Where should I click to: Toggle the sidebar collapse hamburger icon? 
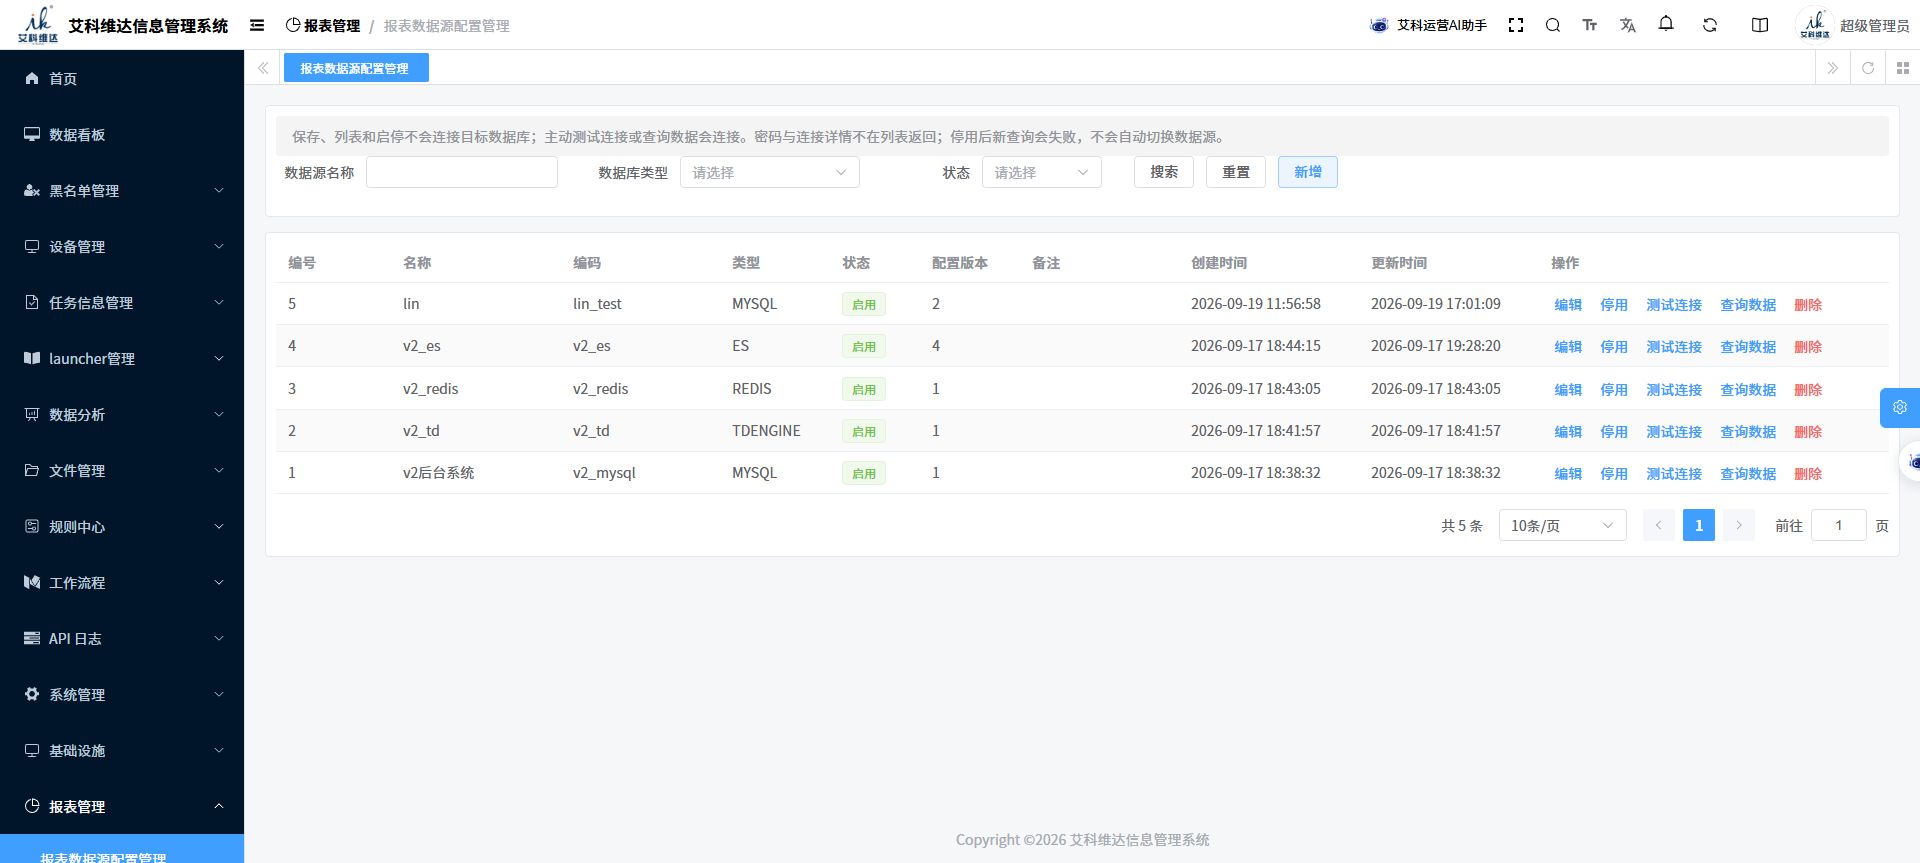(x=257, y=25)
